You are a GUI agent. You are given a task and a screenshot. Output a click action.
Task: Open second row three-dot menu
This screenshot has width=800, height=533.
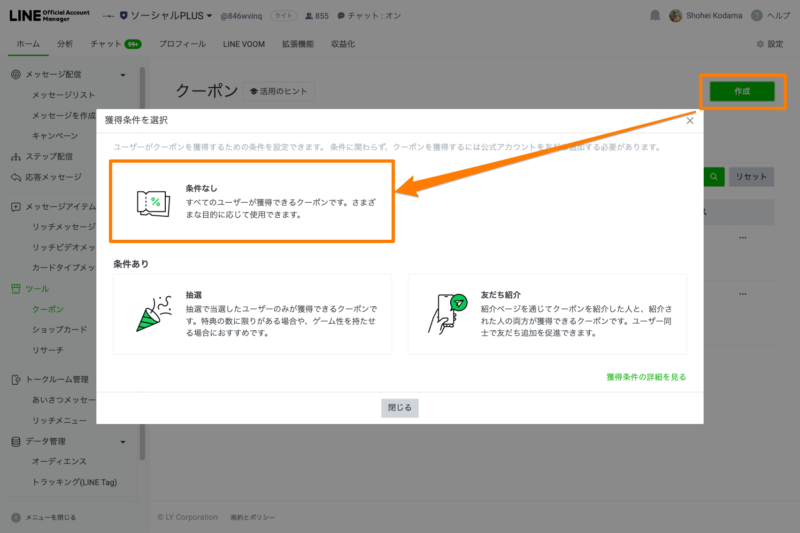pos(742,294)
